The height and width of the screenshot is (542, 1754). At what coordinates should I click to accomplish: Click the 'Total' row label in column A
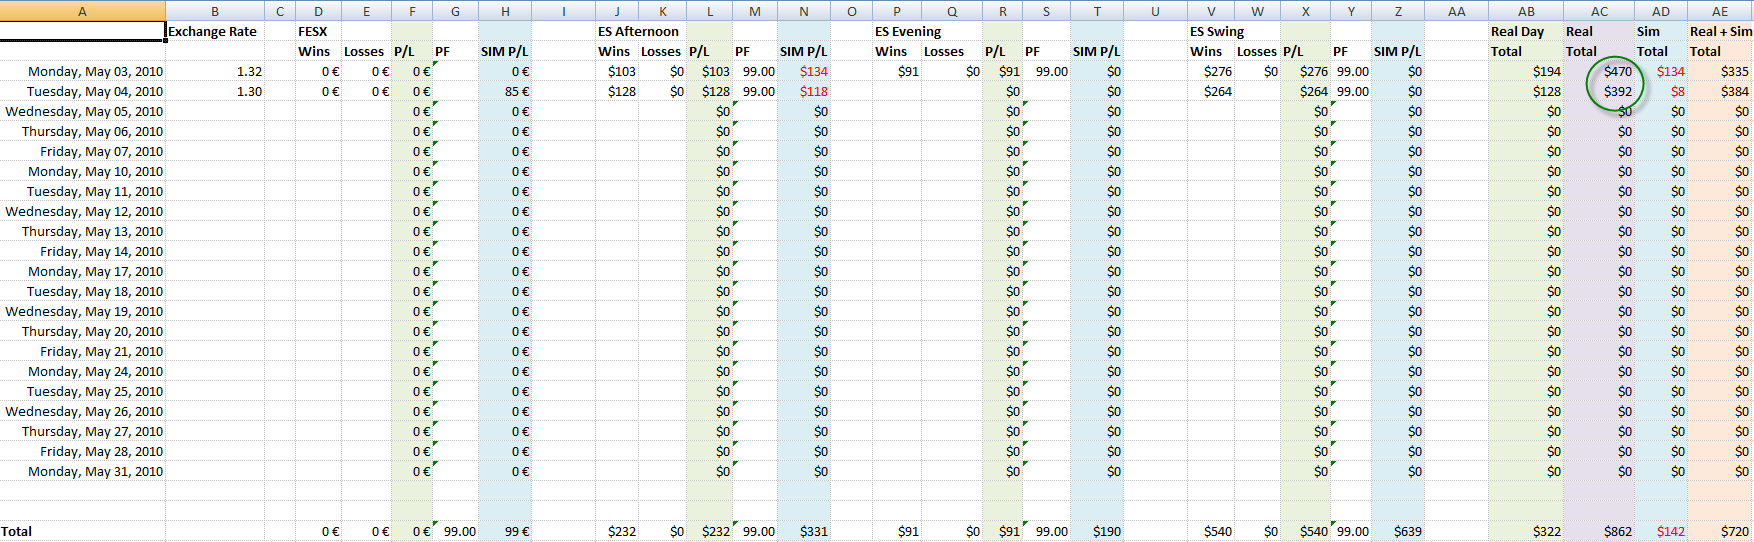pos(82,531)
